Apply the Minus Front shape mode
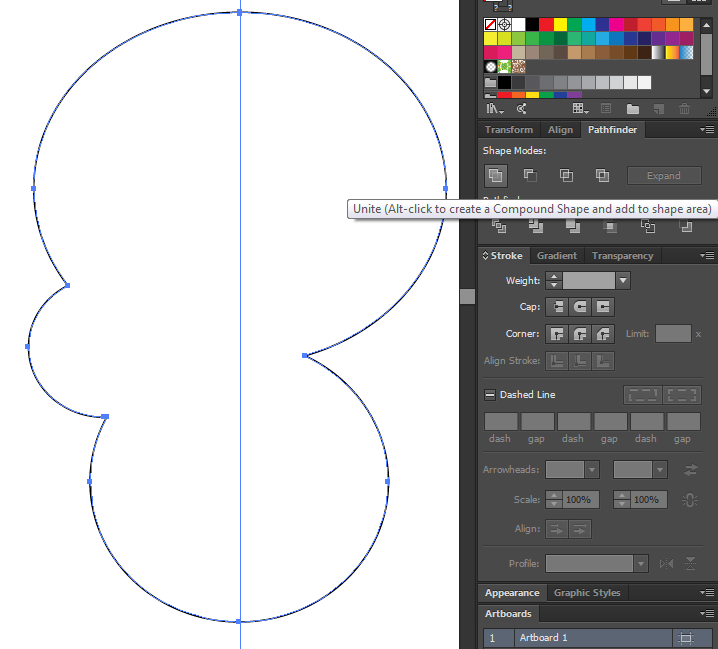The image size is (718, 649). pyautogui.click(x=530, y=176)
